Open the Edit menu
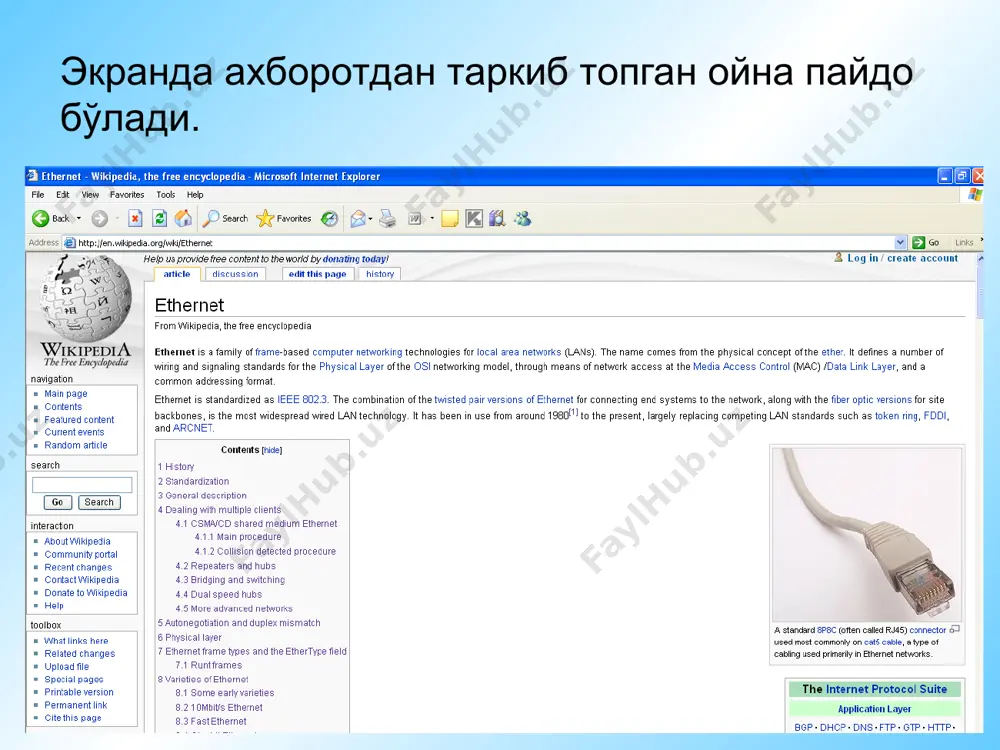 [x=62, y=195]
